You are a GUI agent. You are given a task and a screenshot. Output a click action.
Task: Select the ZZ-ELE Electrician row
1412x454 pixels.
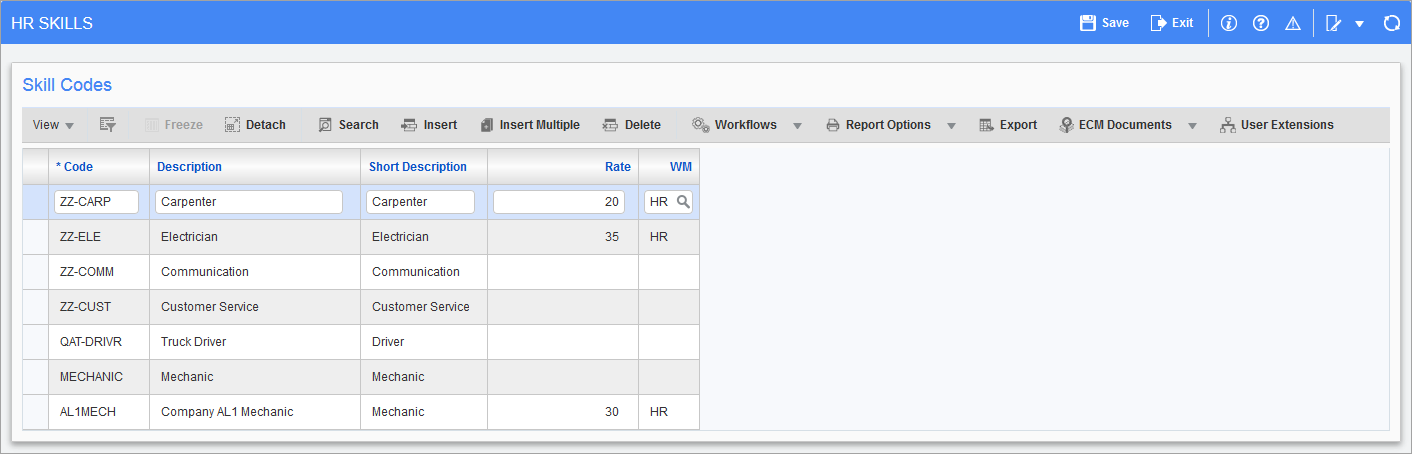[35, 237]
